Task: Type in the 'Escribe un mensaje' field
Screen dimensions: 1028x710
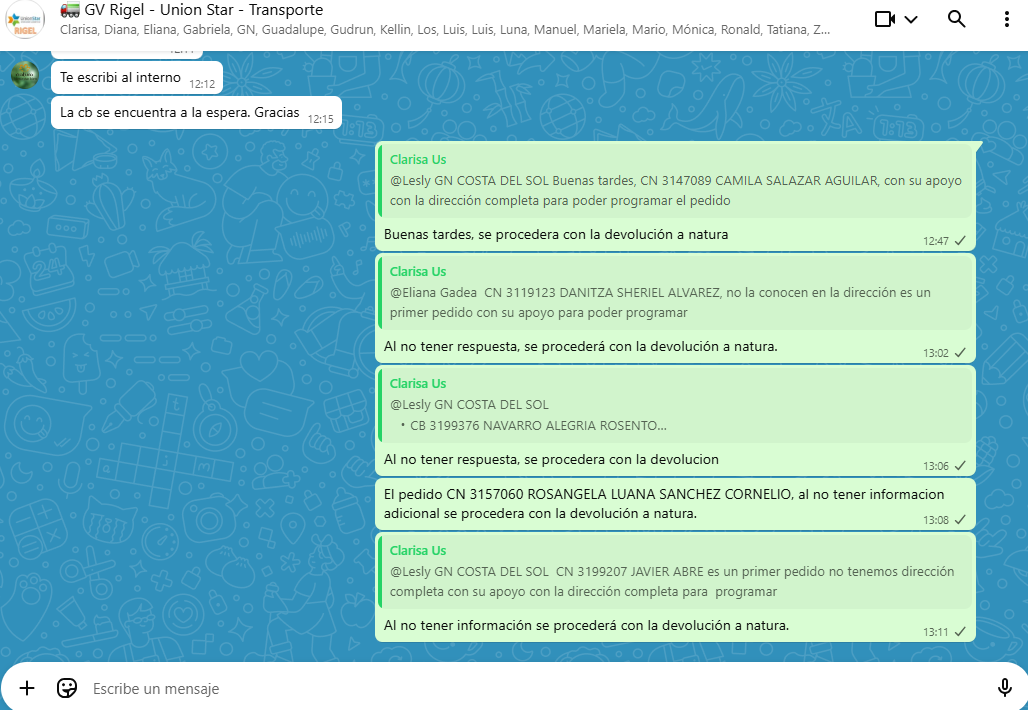Action: tap(500, 688)
